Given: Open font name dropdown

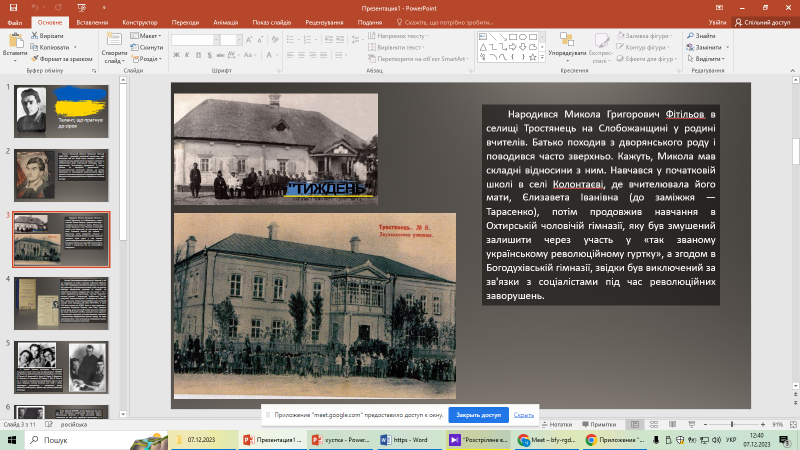Looking at the screenshot, I should (216, 40).
